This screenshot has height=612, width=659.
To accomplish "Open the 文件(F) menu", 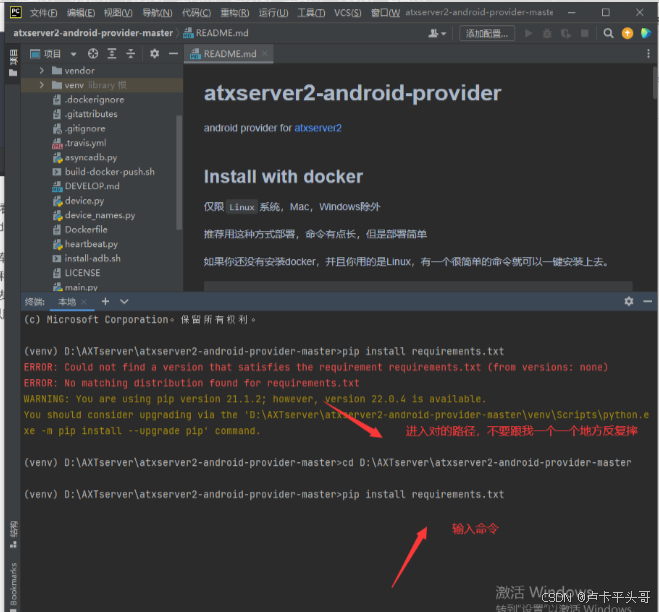I will [x=43, y=13].
